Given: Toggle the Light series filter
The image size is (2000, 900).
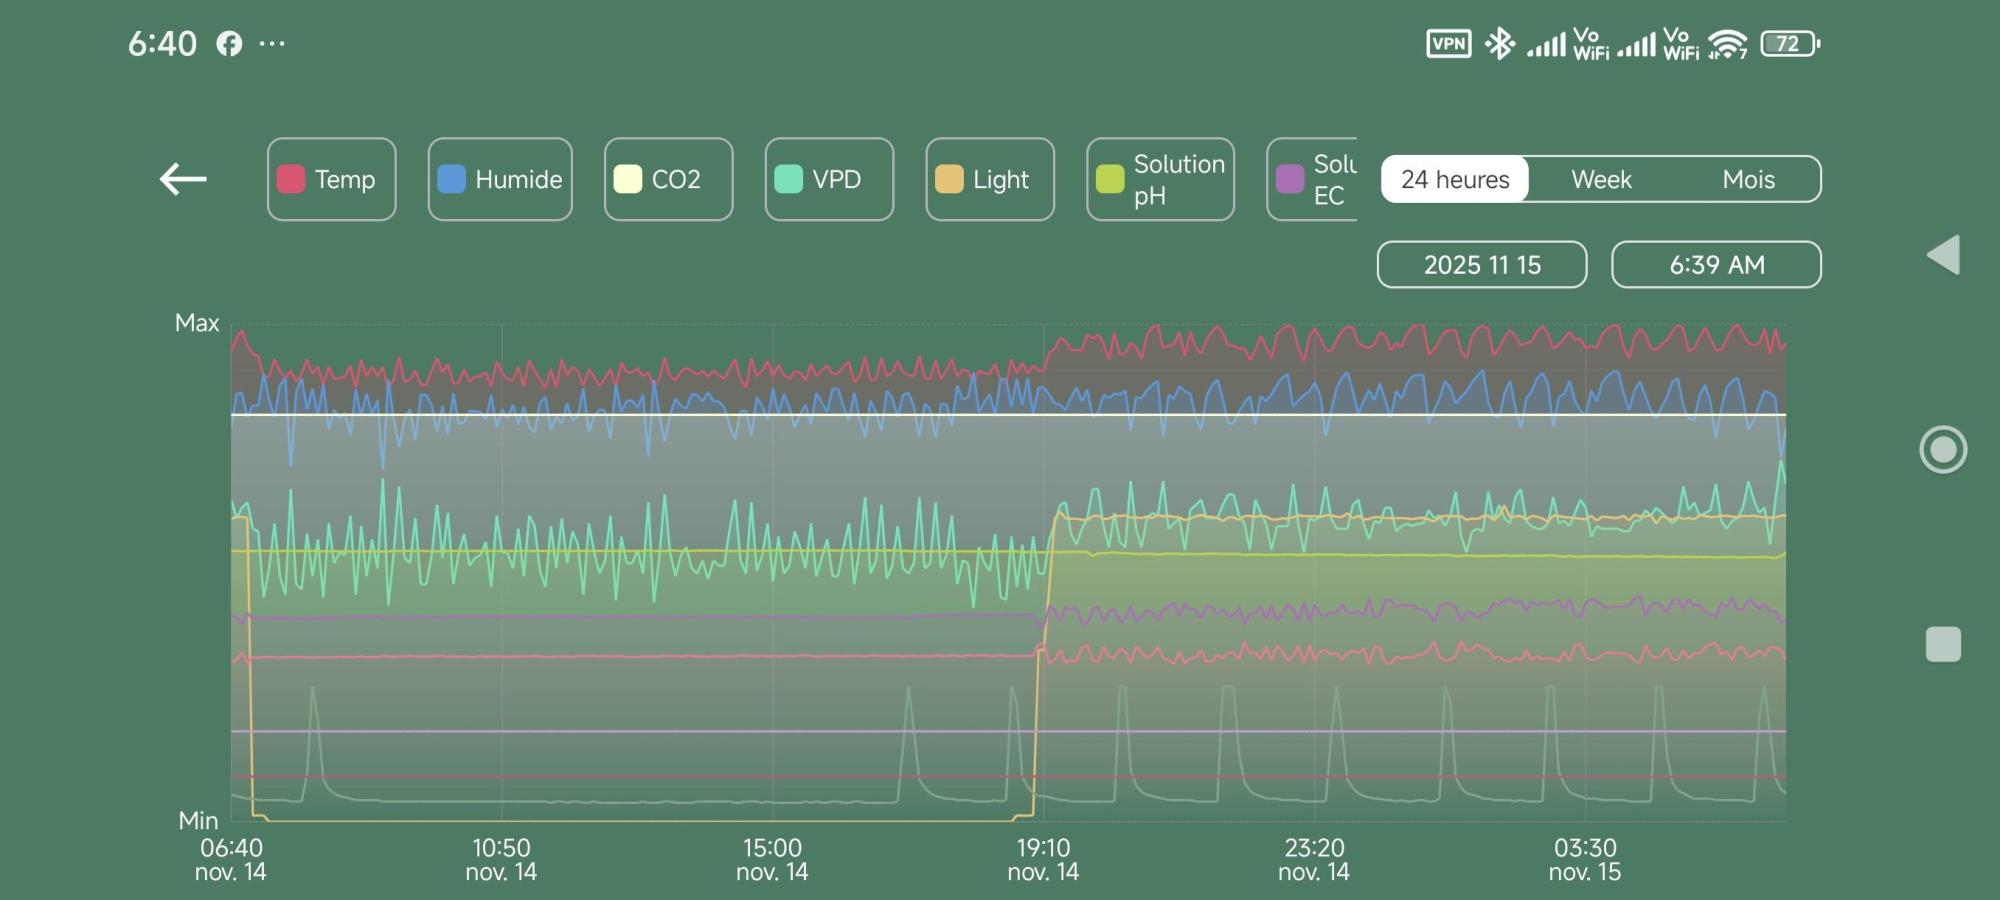Looking at the screenshot, I should 990,179.
